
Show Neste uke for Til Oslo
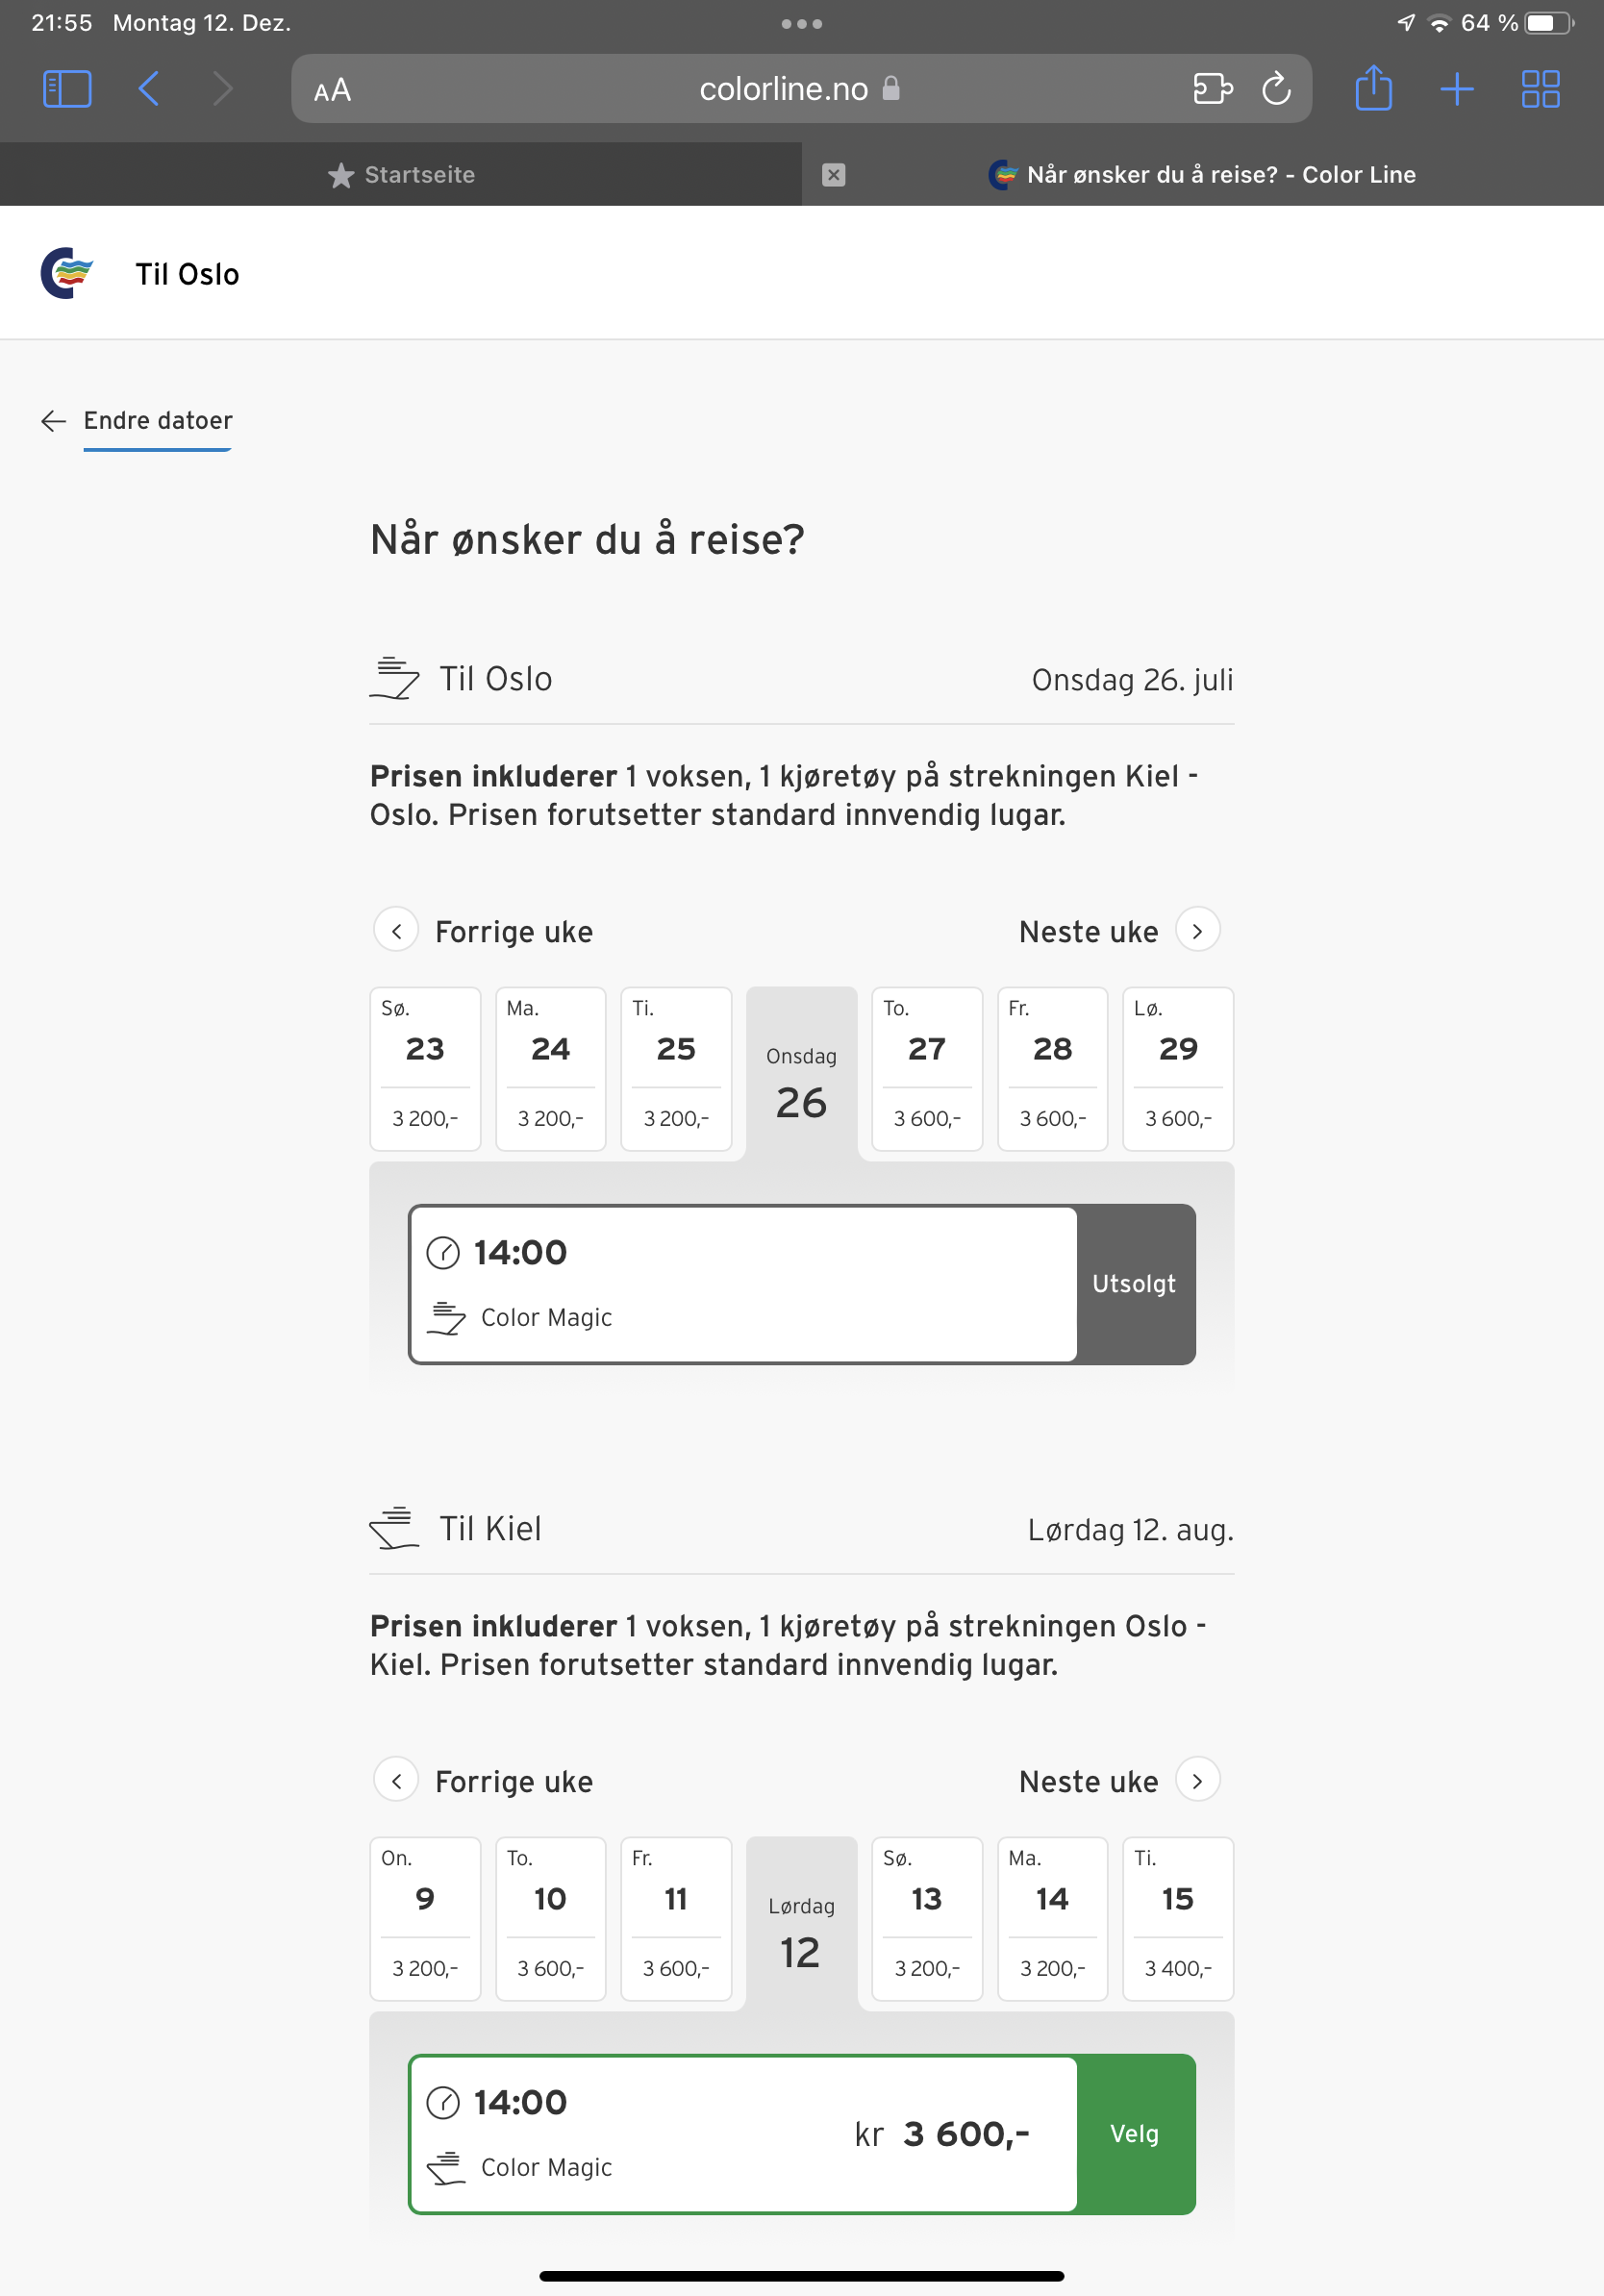click(1119, 931)
